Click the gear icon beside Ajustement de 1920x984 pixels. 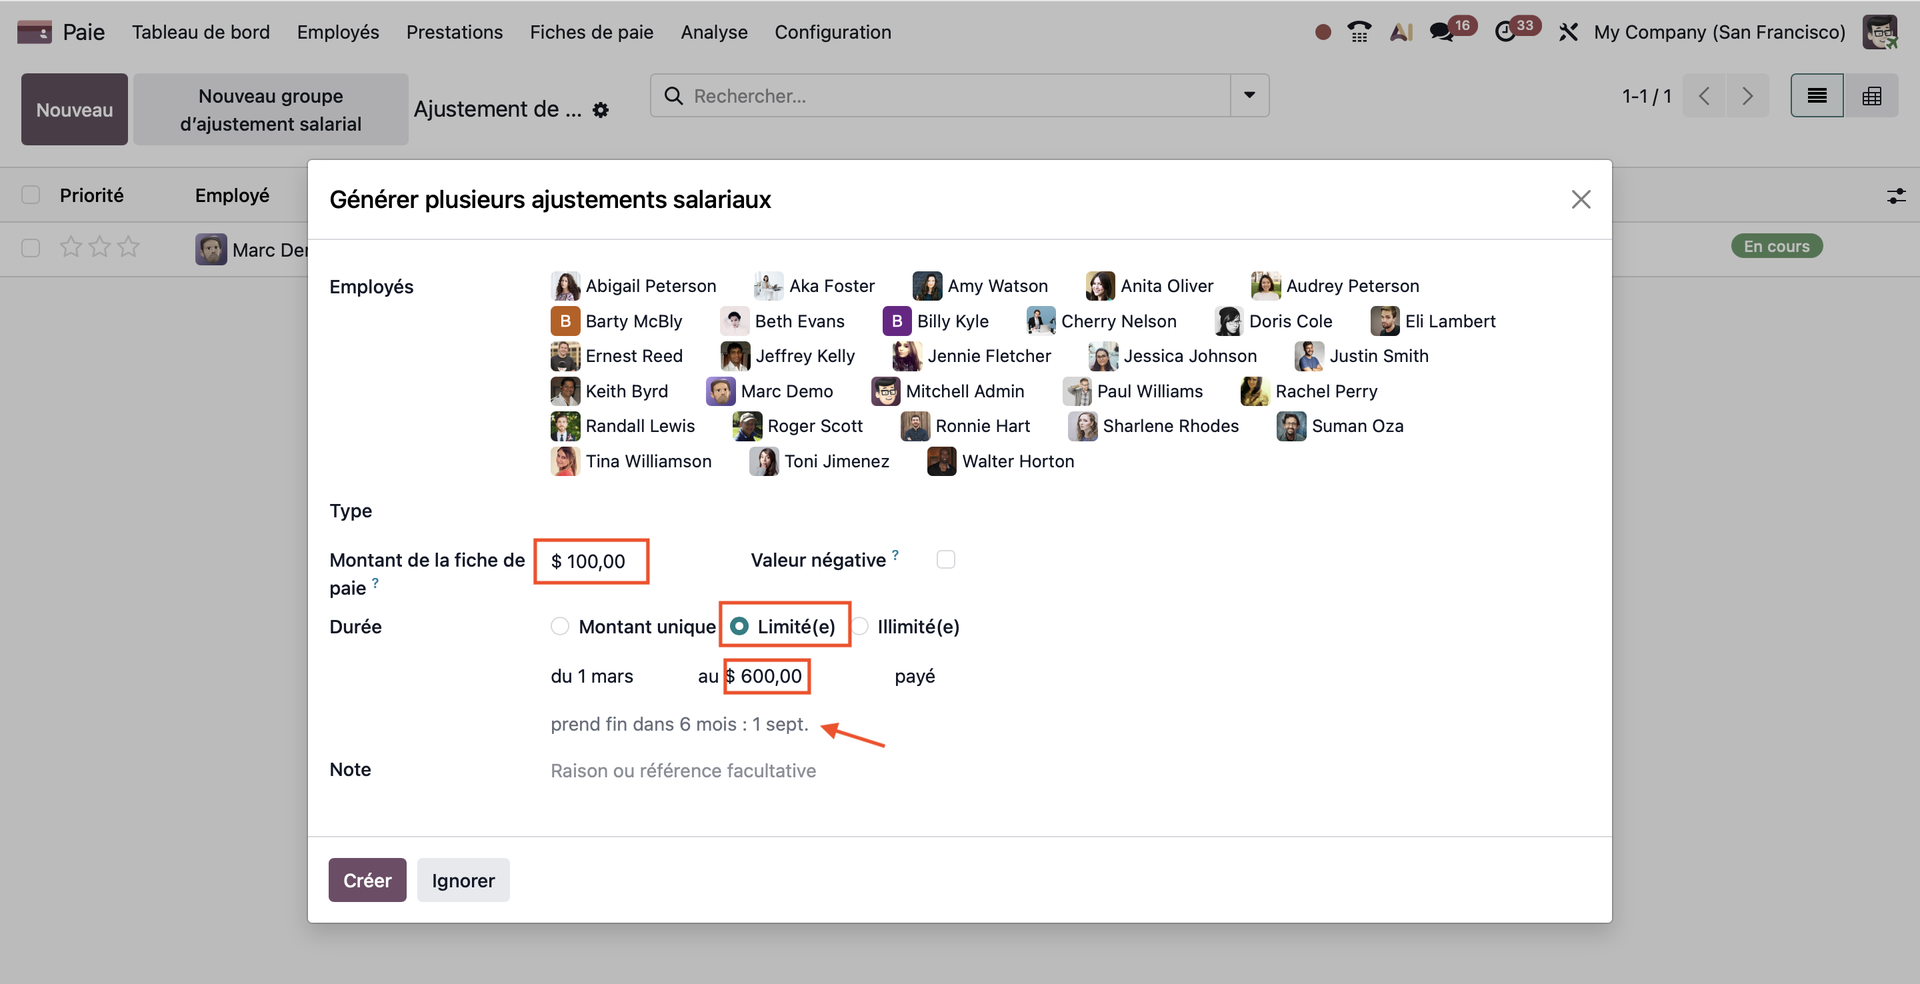601,110
